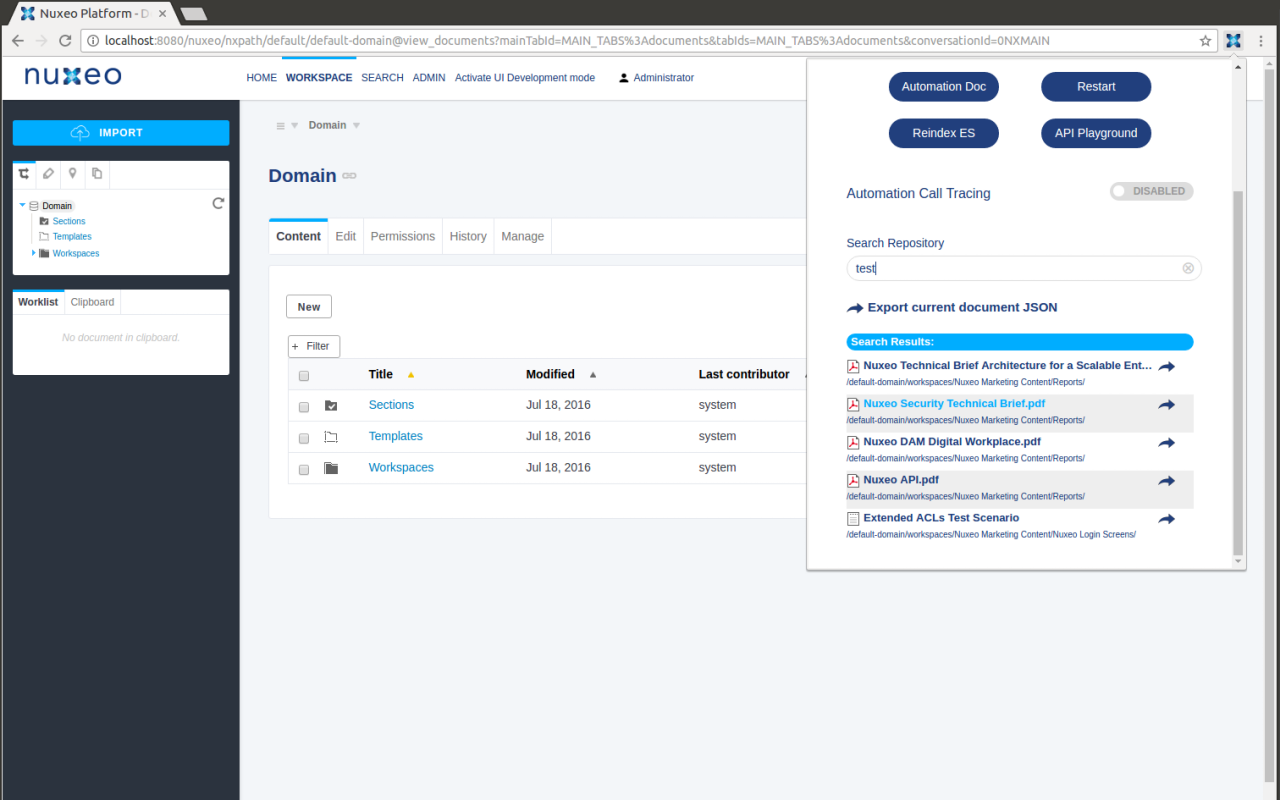Clear the Search Repository field
This screenshot has height=800, width=1280.
pyautogui.click(x=1188, y=268)
